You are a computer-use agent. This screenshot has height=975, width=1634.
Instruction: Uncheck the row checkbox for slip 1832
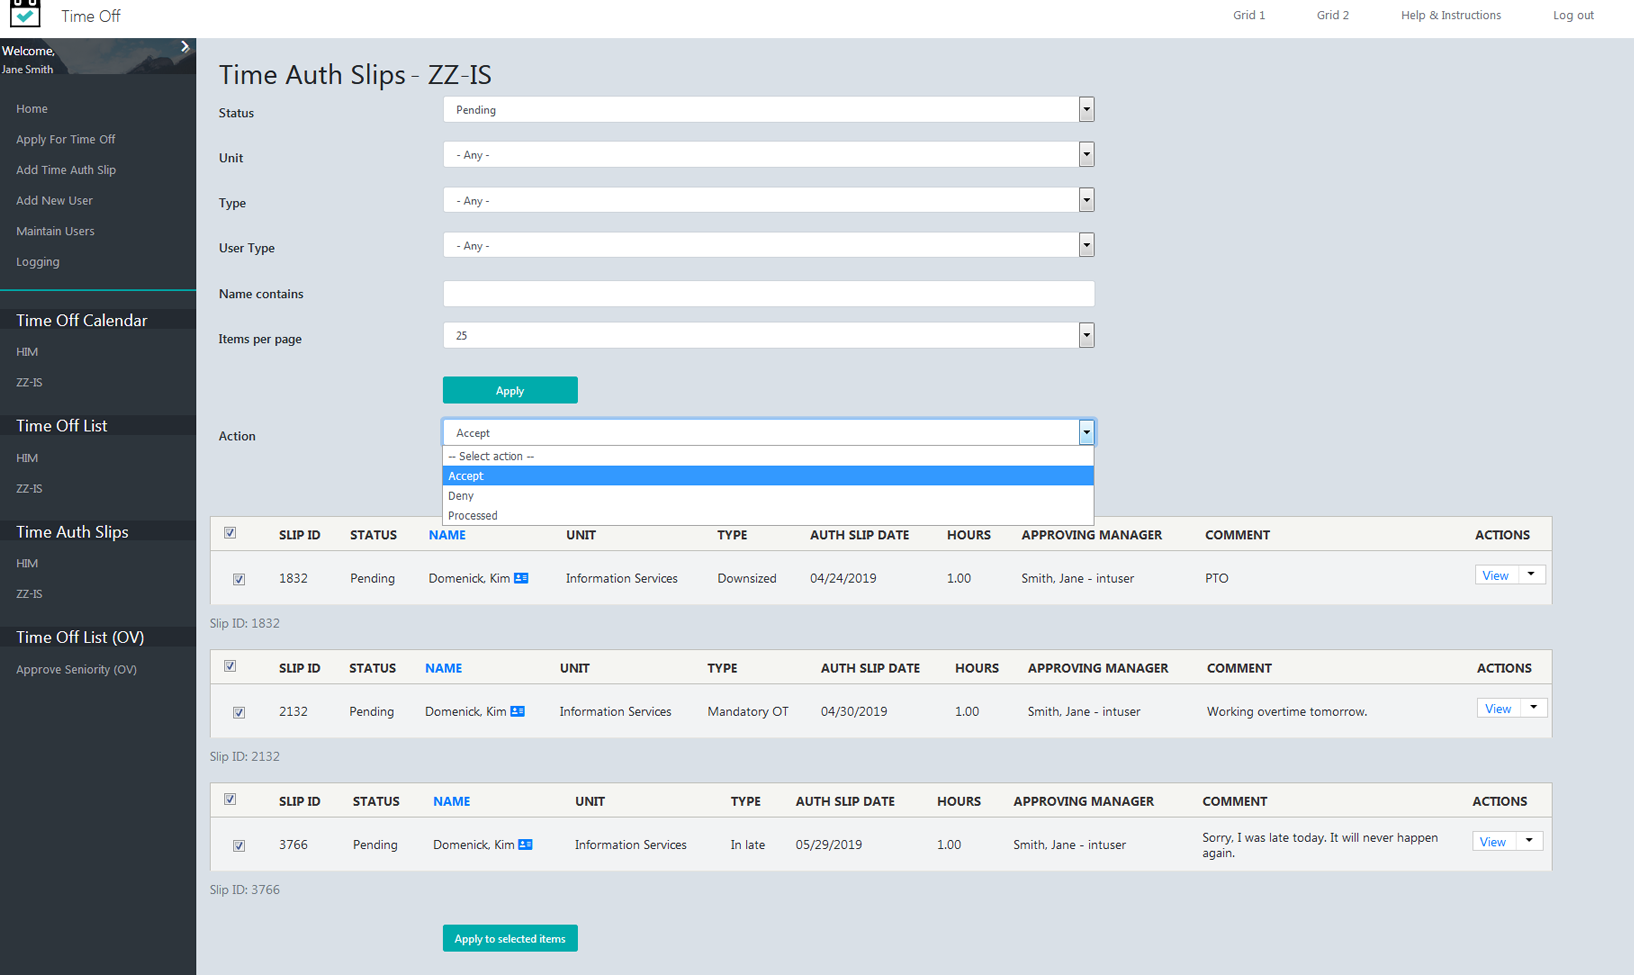click(x=239, y=578)
